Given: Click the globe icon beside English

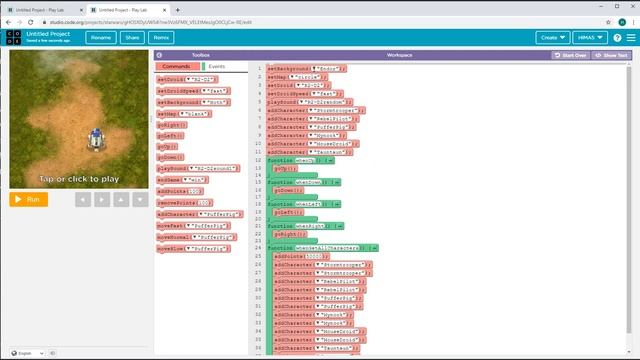Looking at the screenshot, I should pos(14,353).
